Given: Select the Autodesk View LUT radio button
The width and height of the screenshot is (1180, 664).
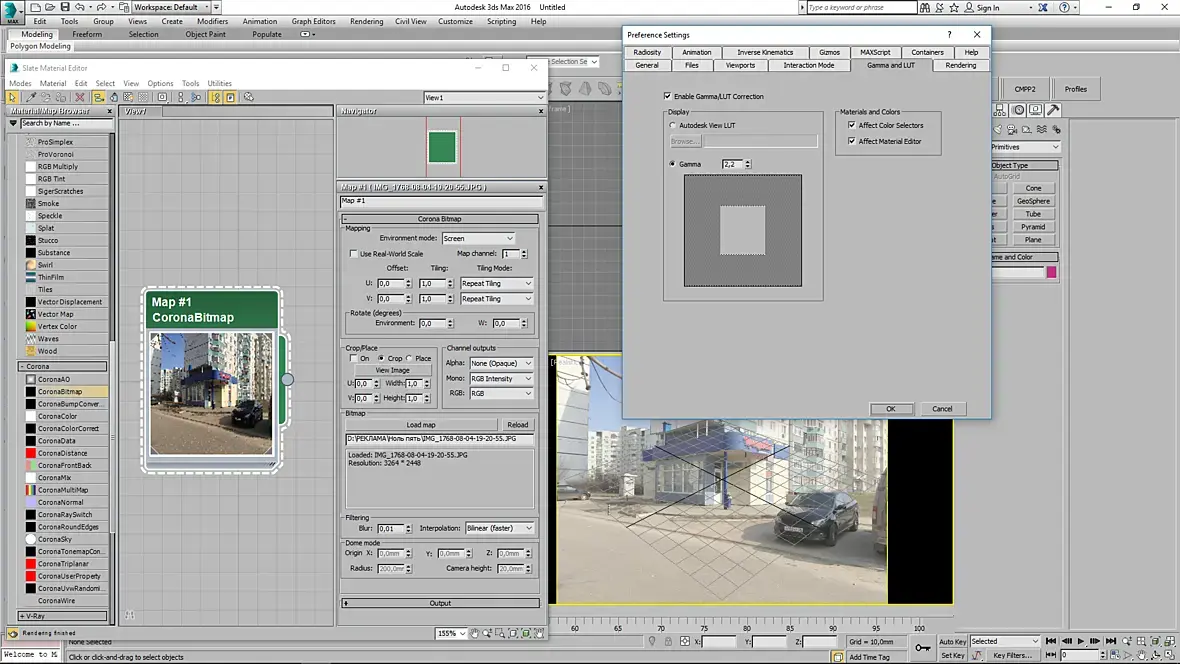Looking at the screenshot, I should [673, 125].
